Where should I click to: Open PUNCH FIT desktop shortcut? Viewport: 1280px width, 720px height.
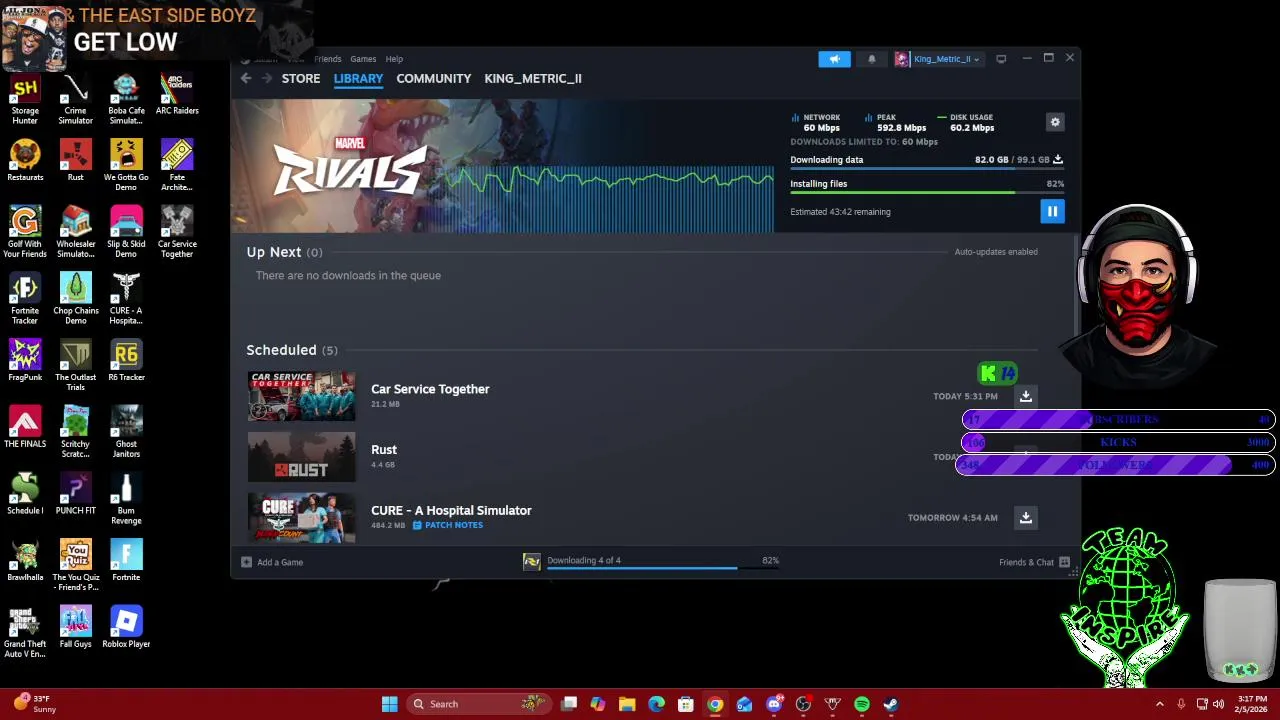[x=75, y=495]
